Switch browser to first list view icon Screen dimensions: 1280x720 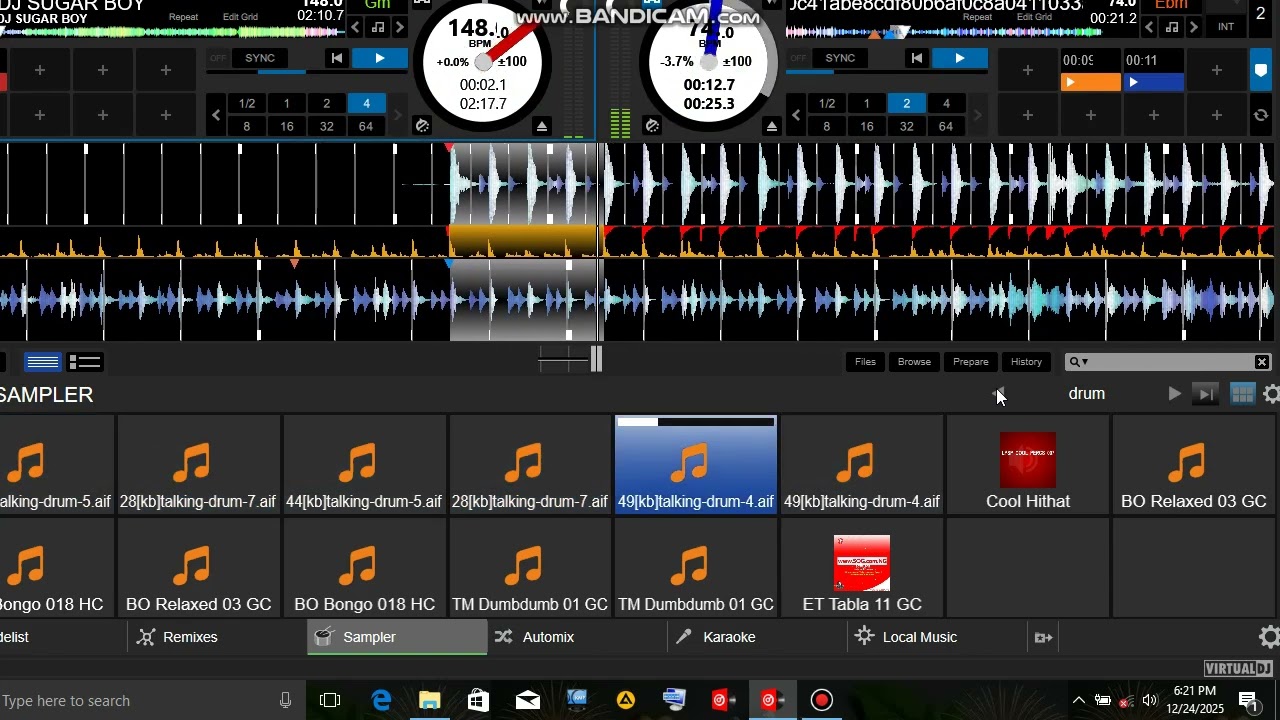pos(42,362)
